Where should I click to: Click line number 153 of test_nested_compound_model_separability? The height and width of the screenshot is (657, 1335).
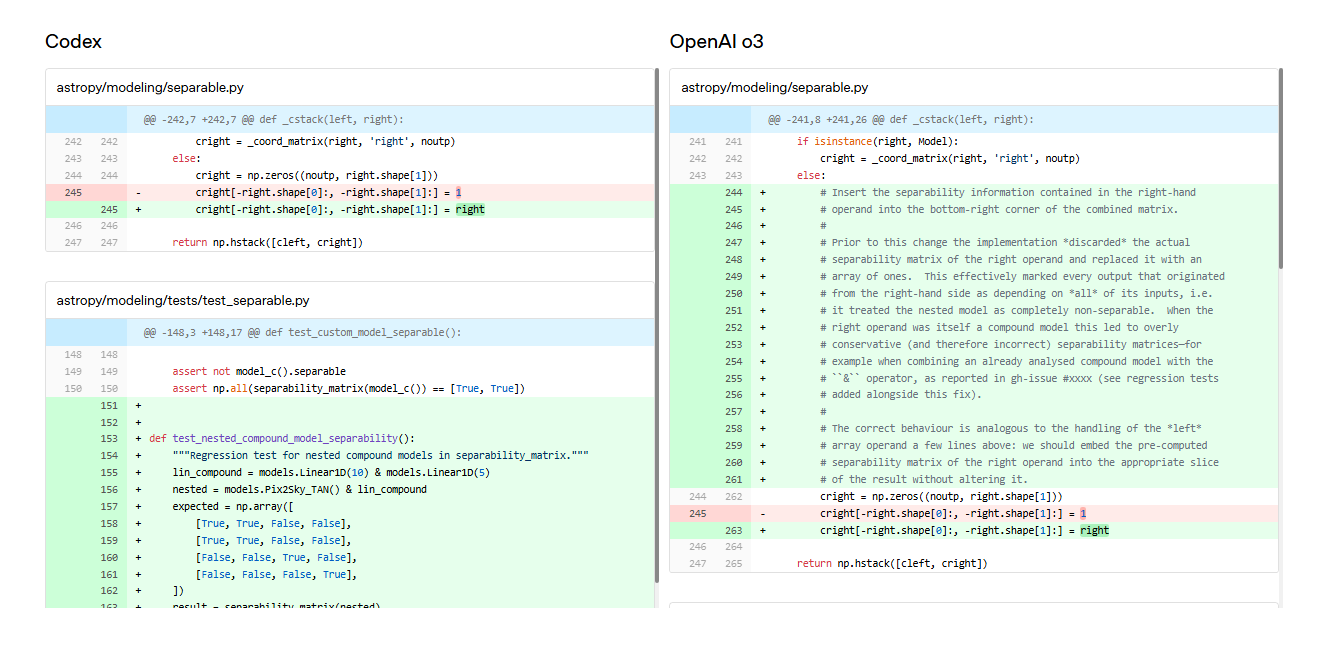tap(109, 439)
